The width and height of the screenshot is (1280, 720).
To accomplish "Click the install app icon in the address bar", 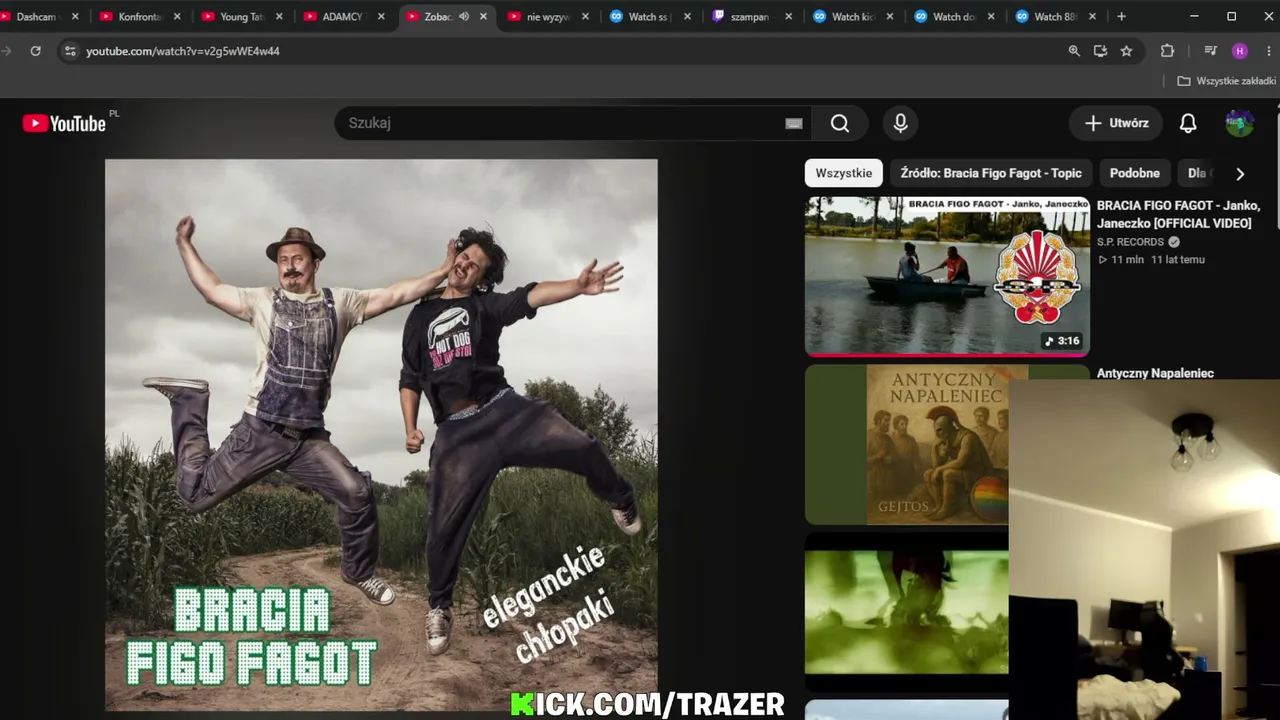I will [x=1100, y=51].
